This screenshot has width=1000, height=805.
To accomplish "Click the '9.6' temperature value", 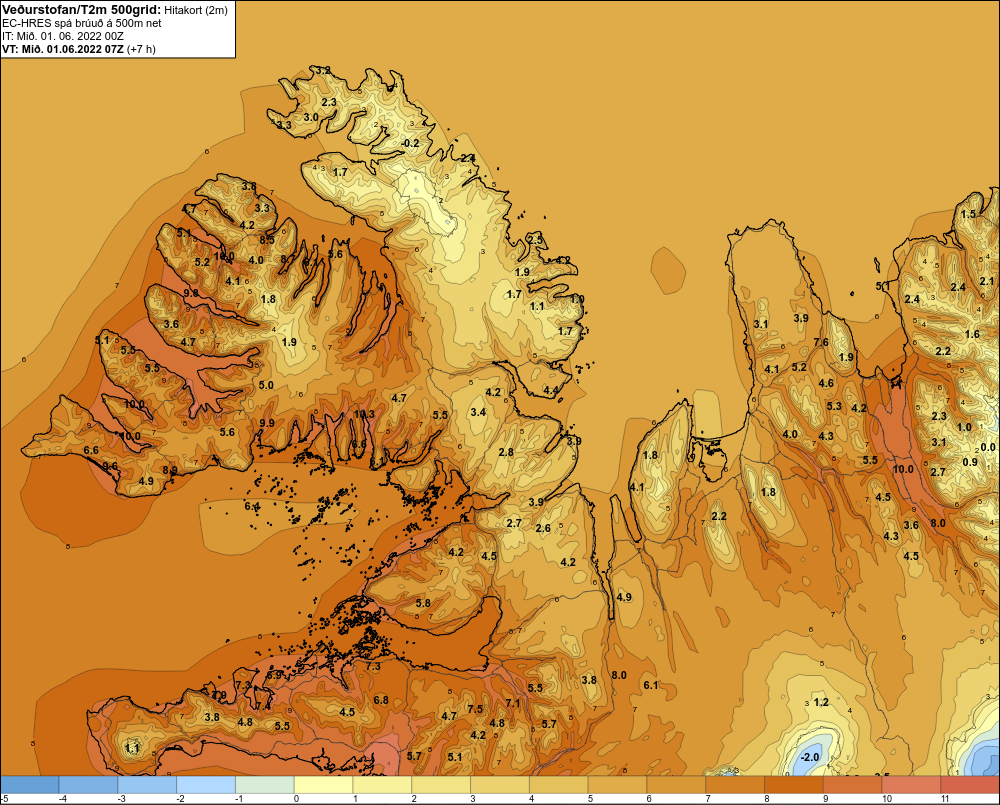I will pos(110,466).
